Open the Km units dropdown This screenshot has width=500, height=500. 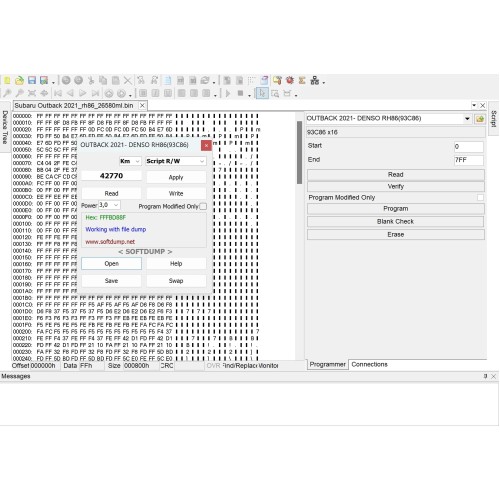(130, 161)
